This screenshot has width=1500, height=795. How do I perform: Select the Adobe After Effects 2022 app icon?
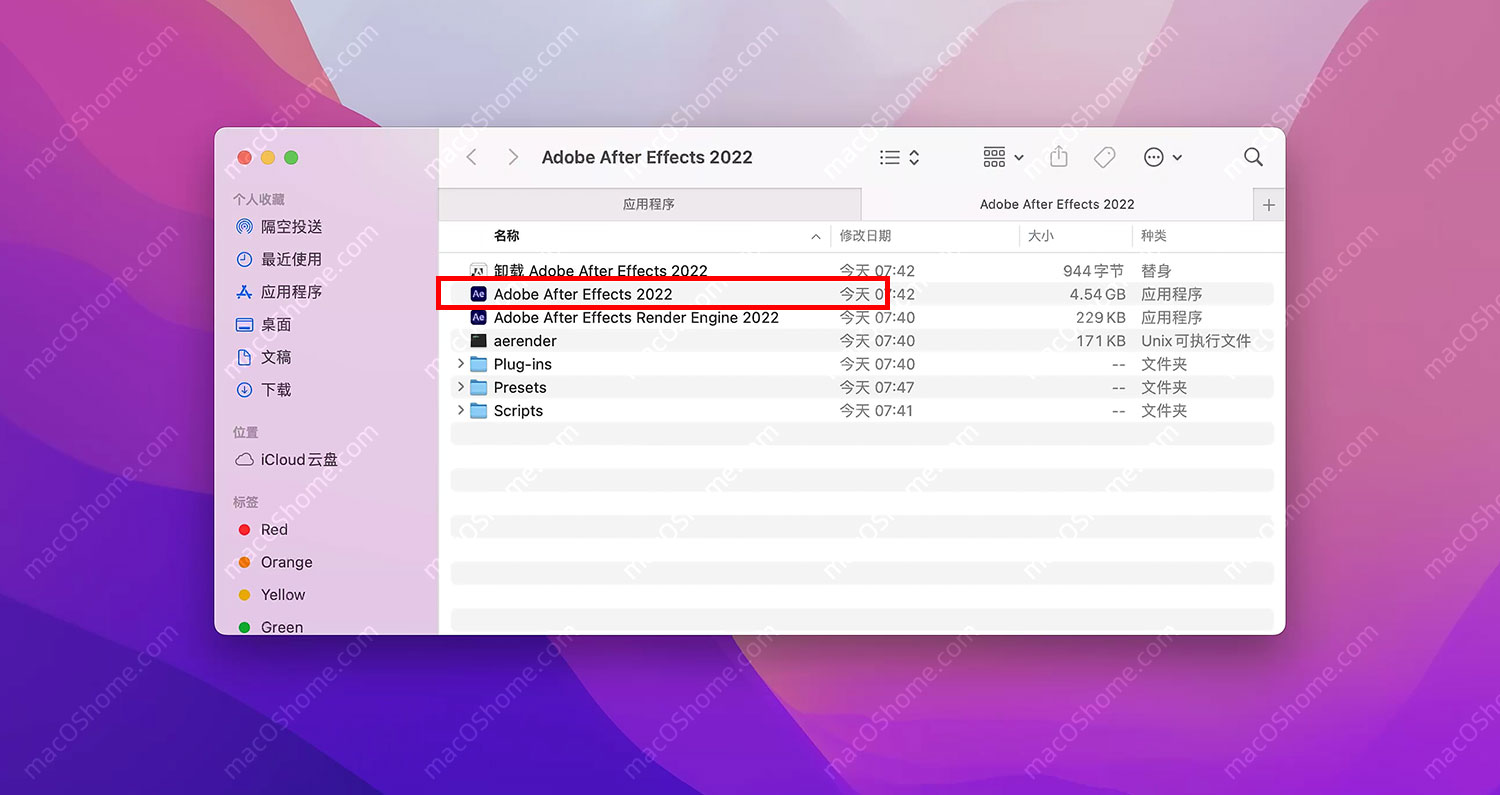tap(478, 294)
